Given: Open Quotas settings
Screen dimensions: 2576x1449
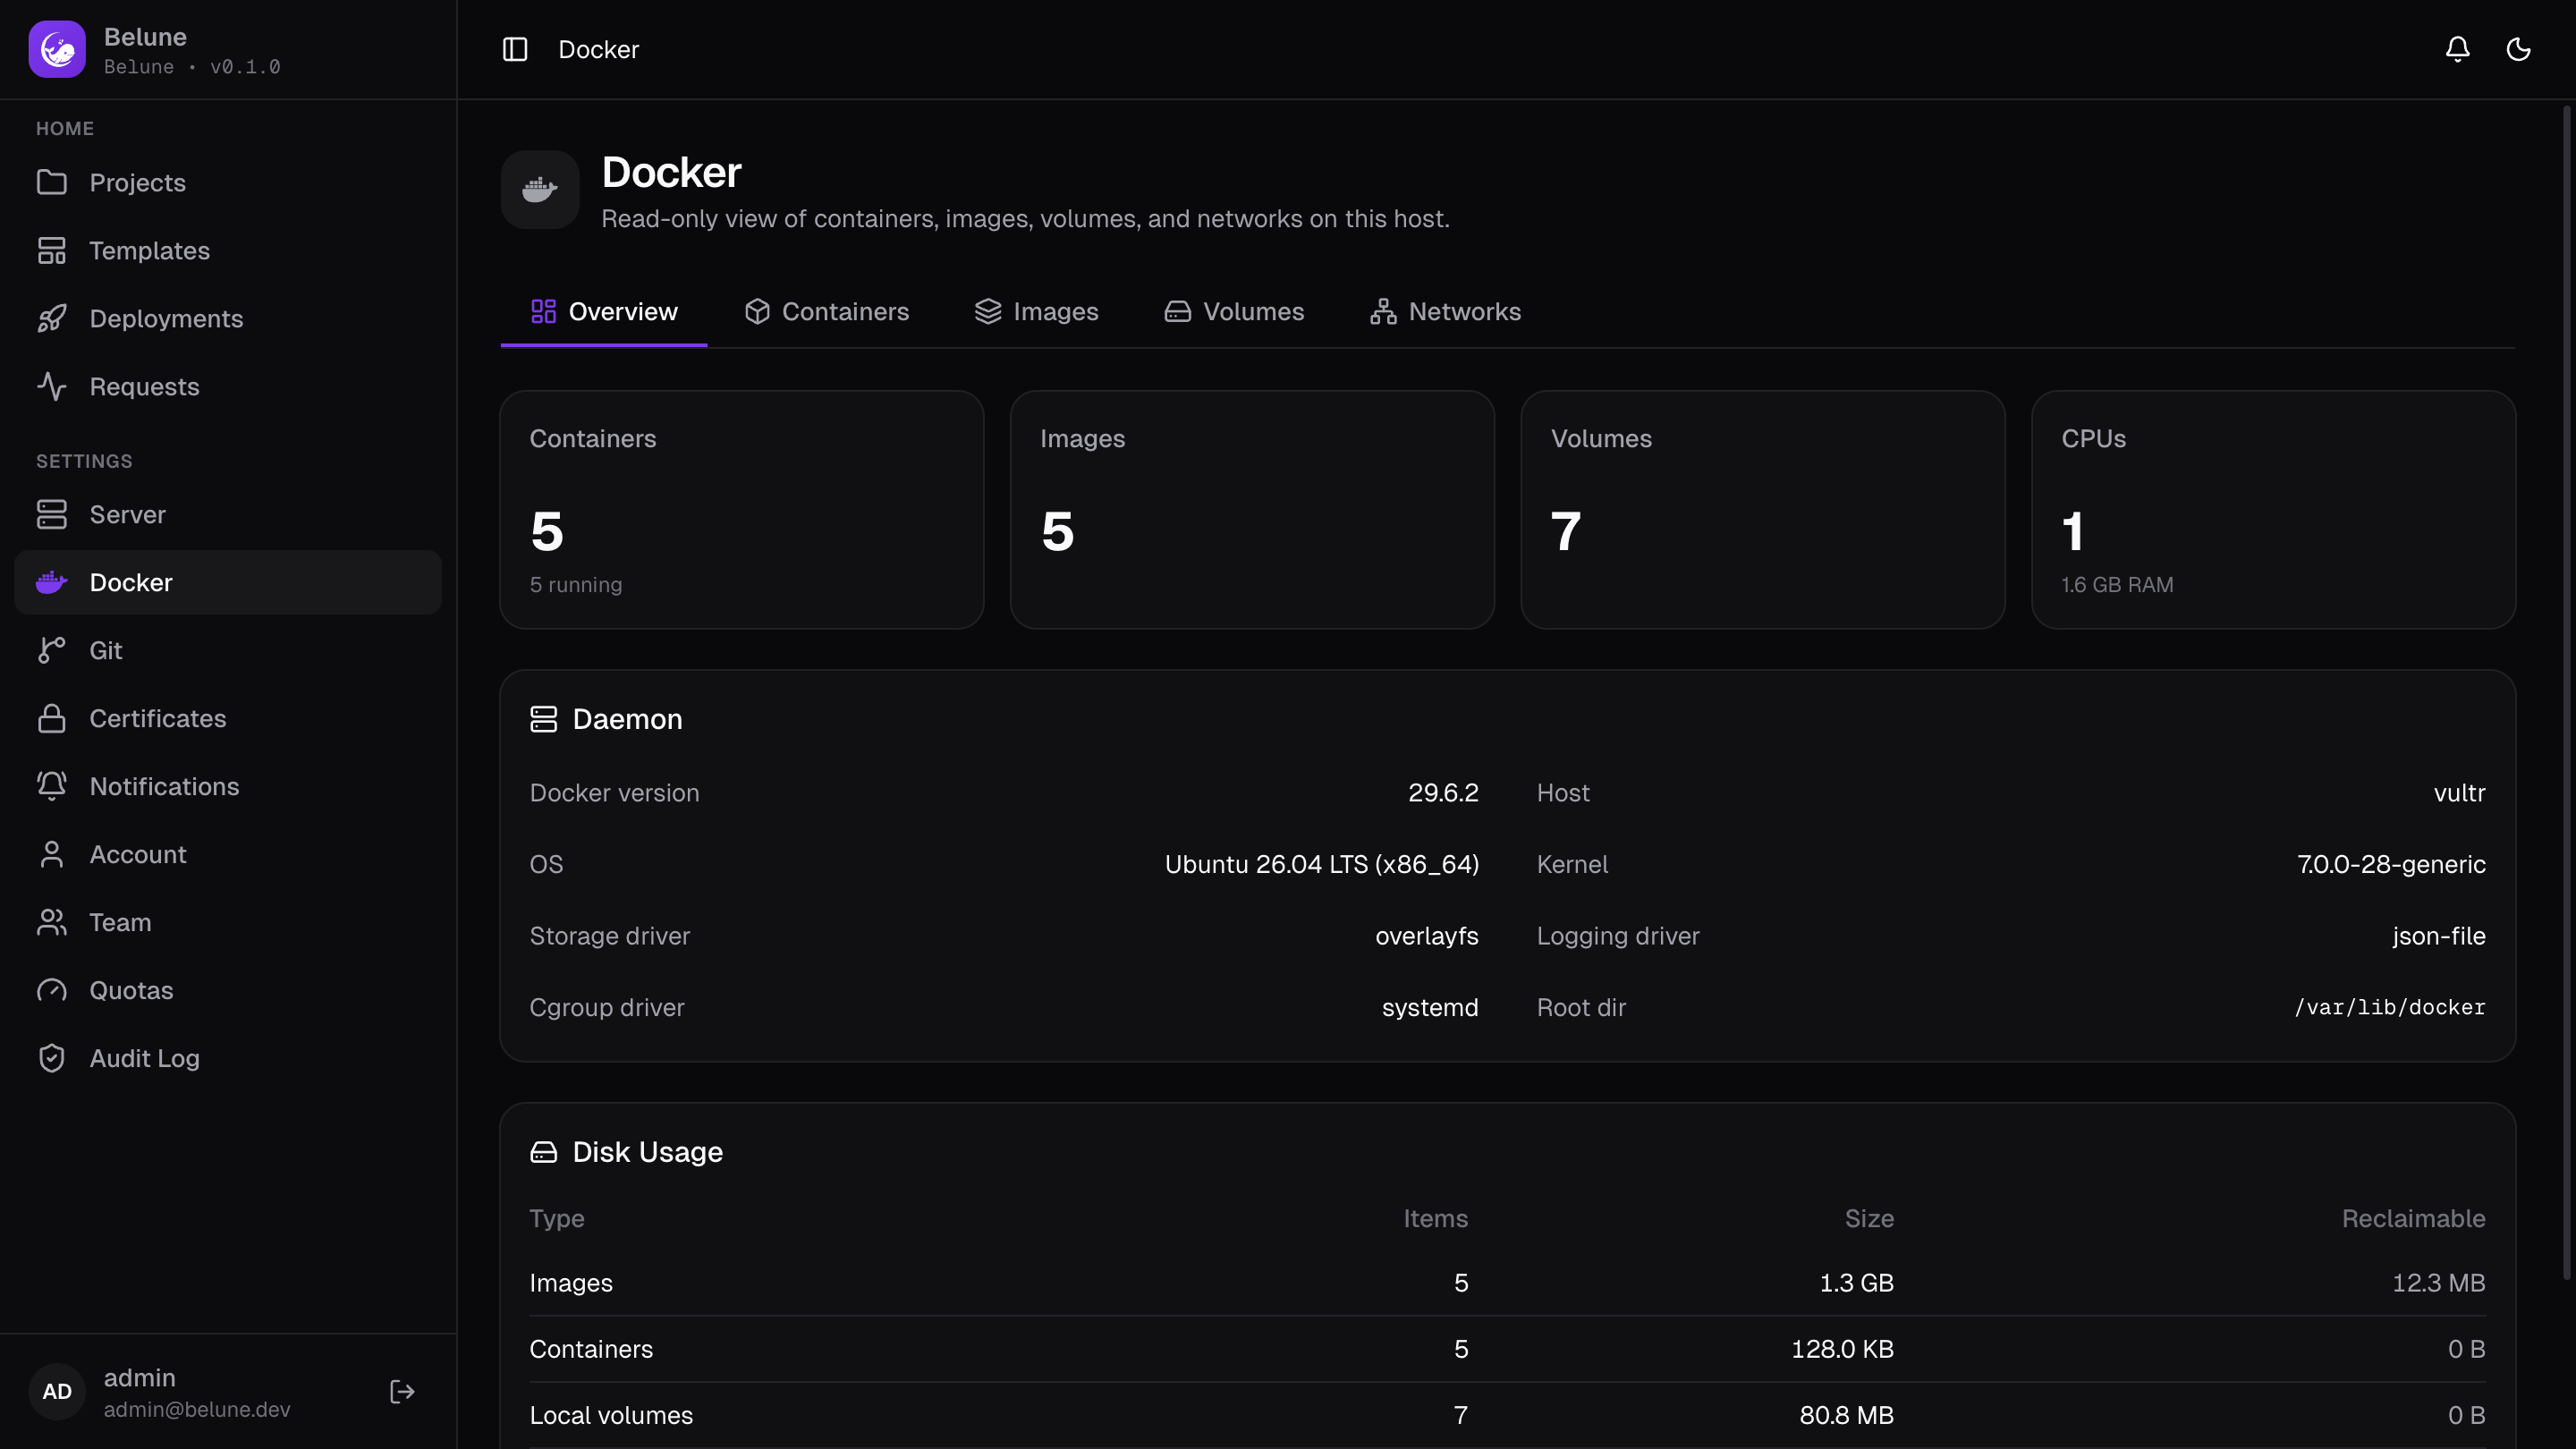Looking at the screenshot, I should pyautogui.click(x=228, y=990).
